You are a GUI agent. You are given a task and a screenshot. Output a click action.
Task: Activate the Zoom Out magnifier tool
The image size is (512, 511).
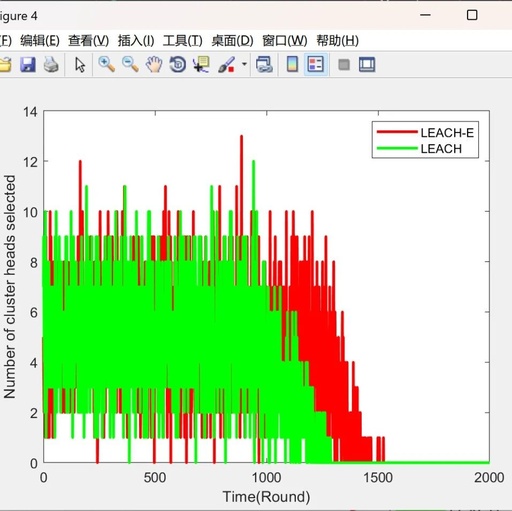tap(130, 64)
